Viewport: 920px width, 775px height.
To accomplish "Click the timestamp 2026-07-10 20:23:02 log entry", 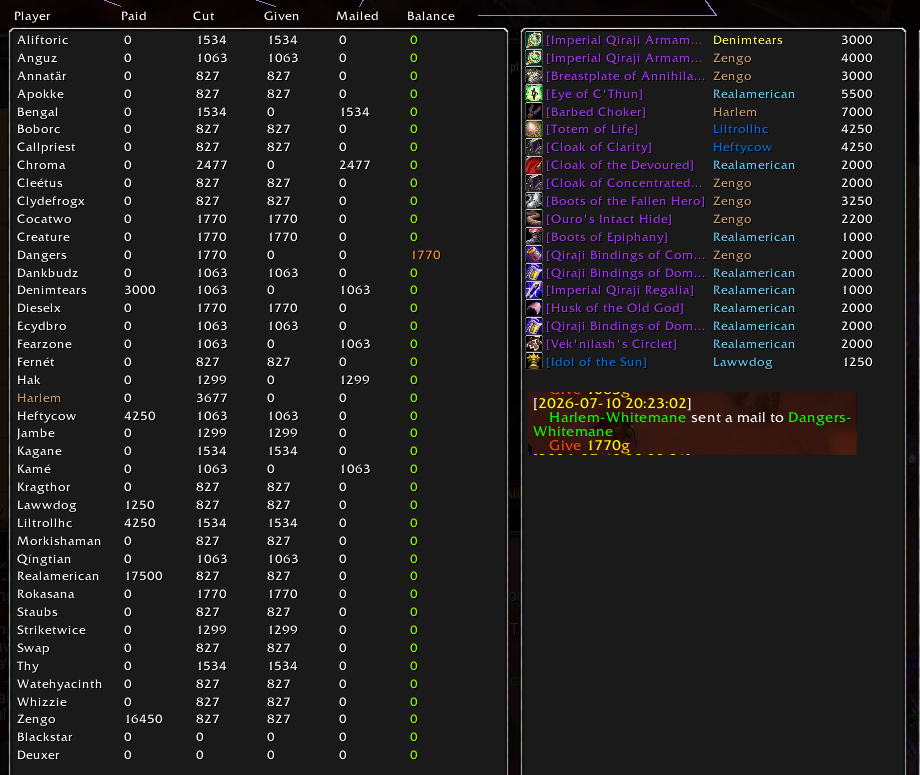I will pos(612,404).
